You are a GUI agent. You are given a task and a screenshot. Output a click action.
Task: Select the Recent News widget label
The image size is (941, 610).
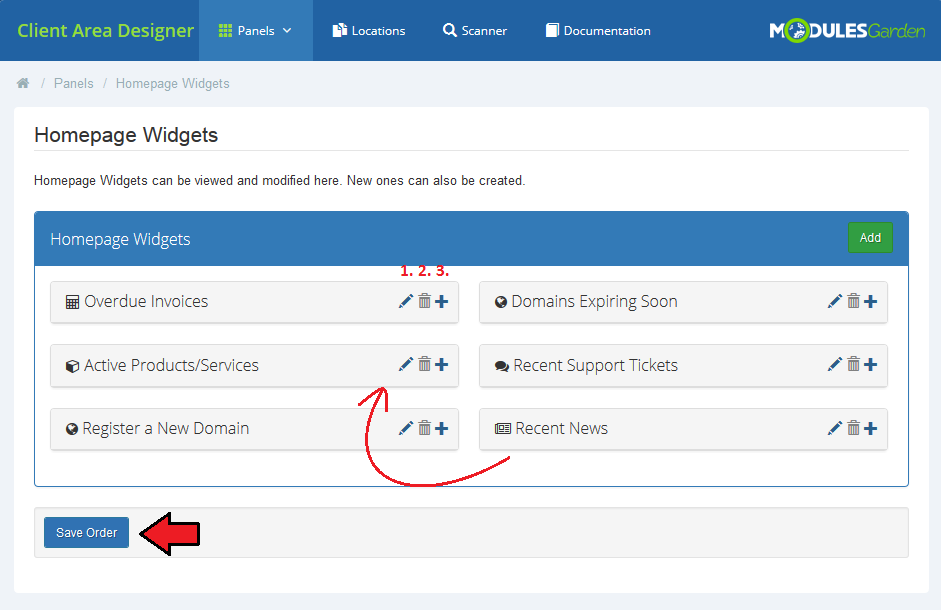pos(561,428)
